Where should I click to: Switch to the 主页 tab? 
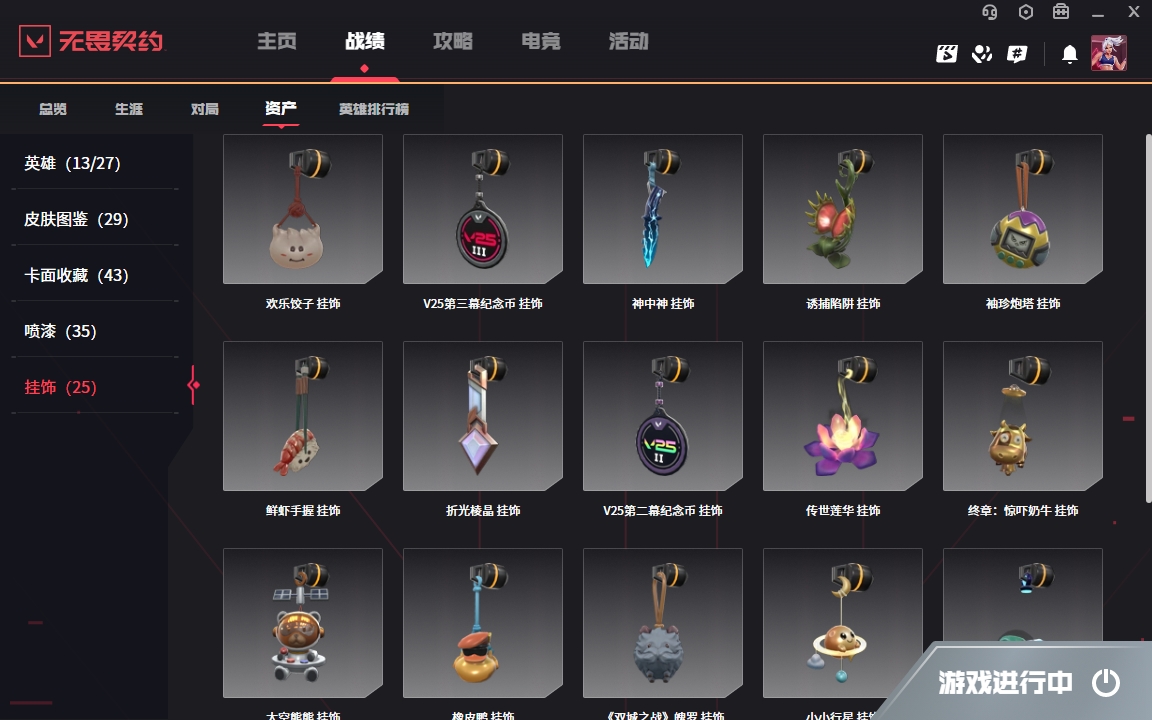coord(277,41)
